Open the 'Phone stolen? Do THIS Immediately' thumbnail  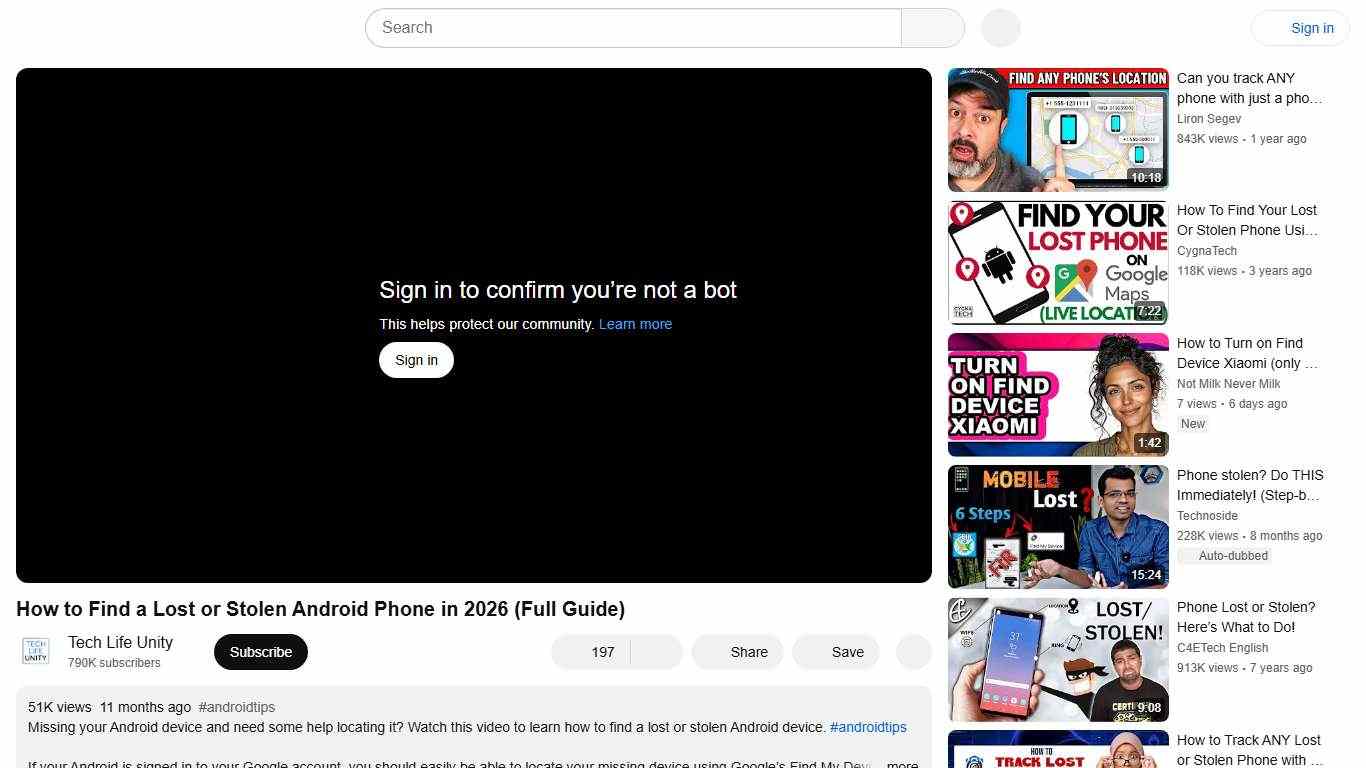point(1057,527)
